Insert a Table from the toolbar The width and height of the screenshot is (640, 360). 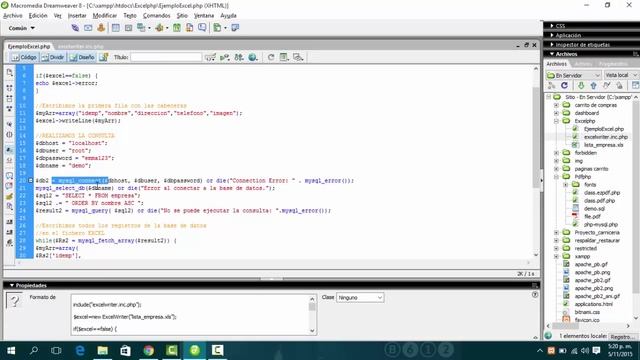coord(116,28)
